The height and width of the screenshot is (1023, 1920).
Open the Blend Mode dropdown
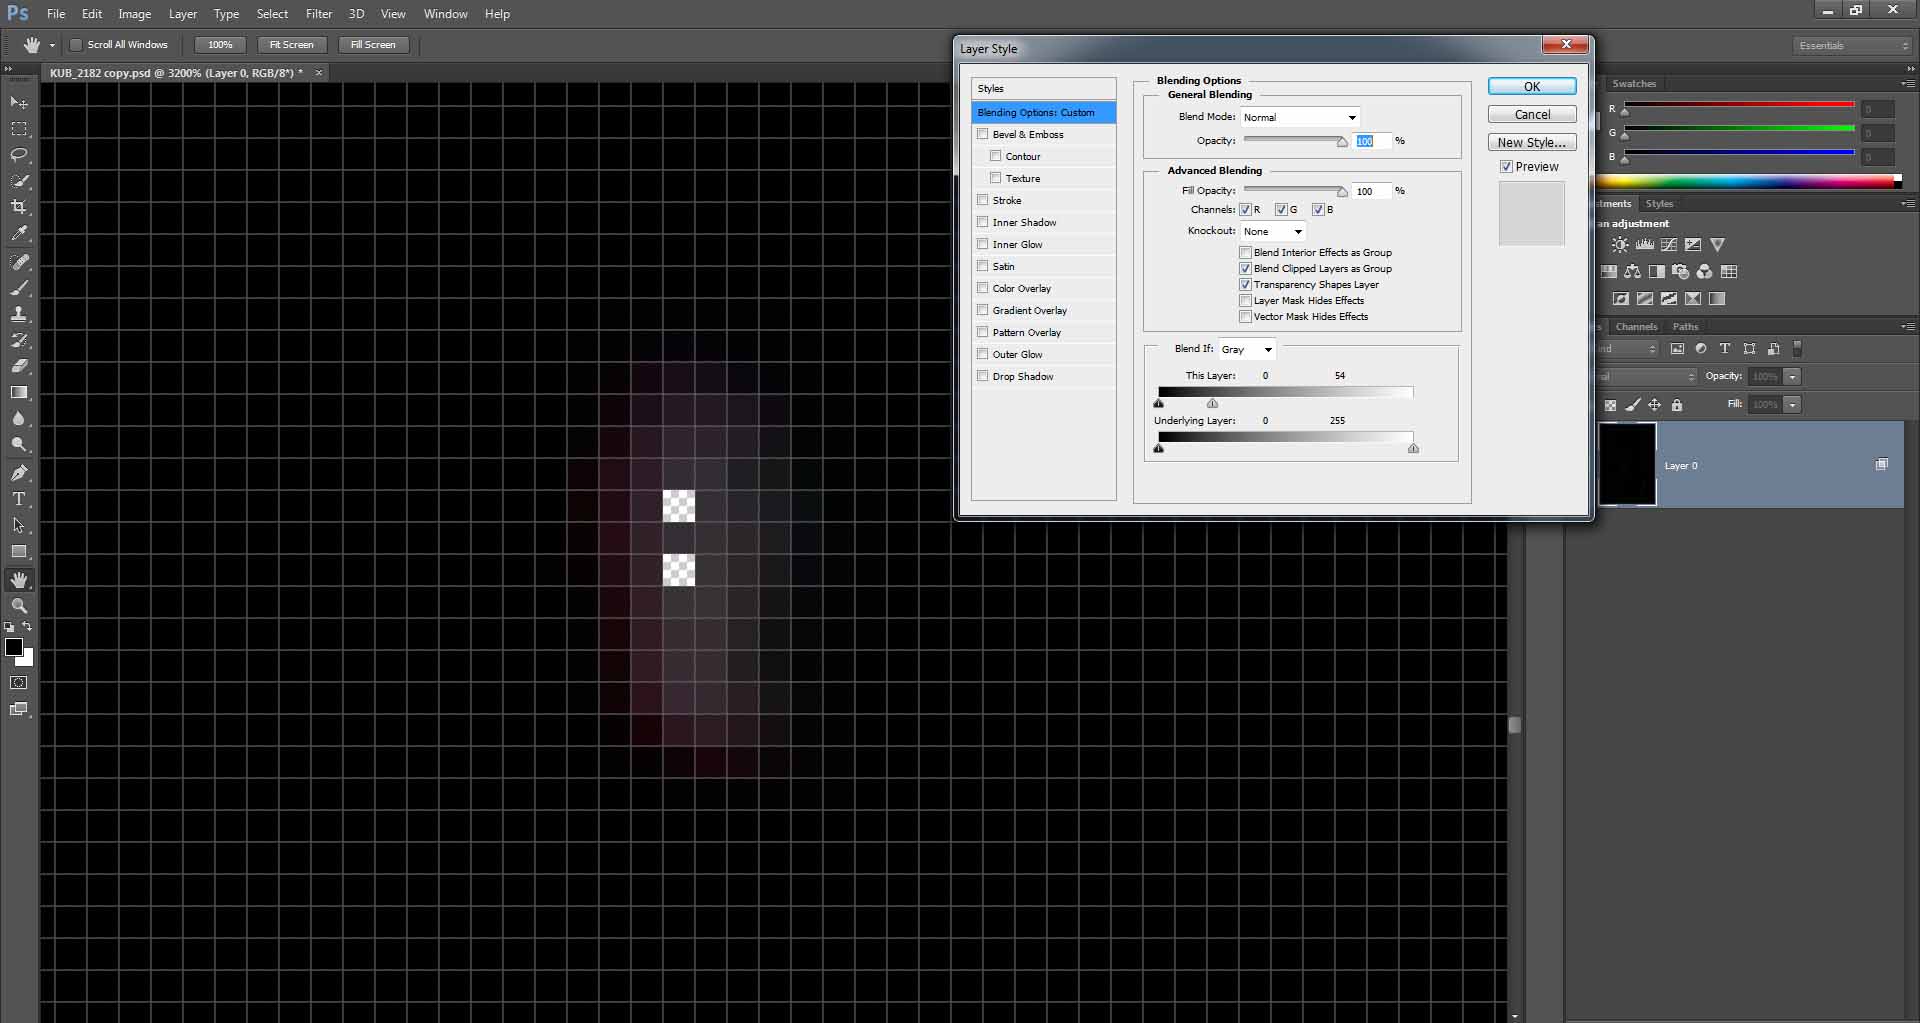point(1300,117)
